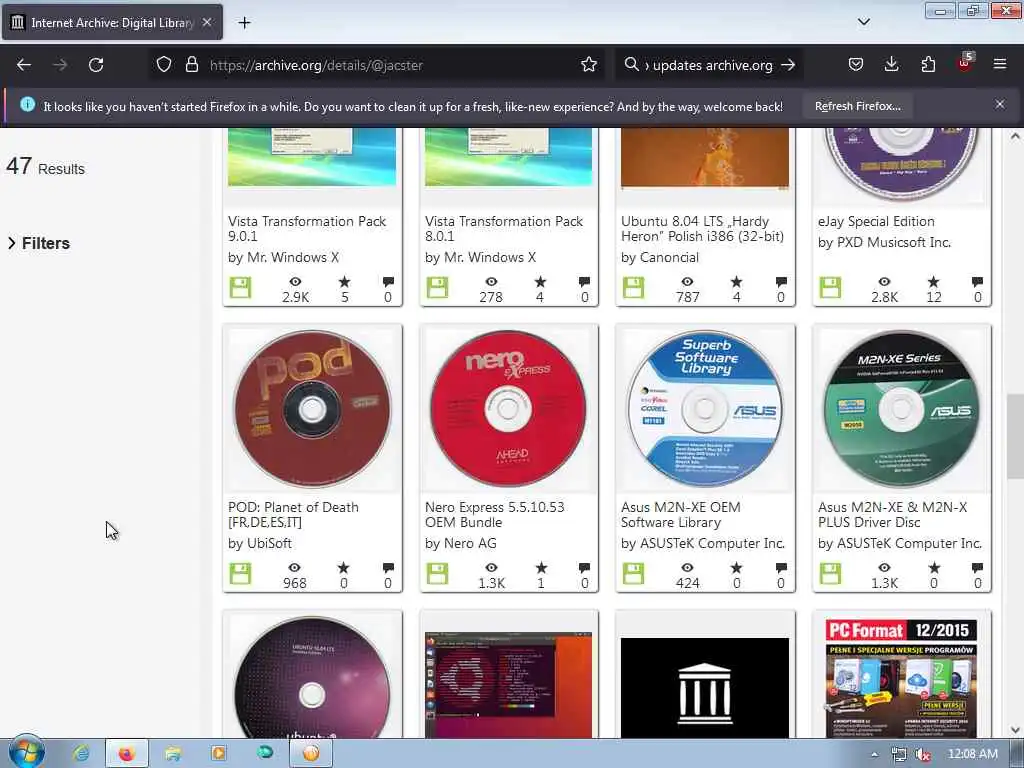Open the Extensions puzzle icon

click(928, 65)
